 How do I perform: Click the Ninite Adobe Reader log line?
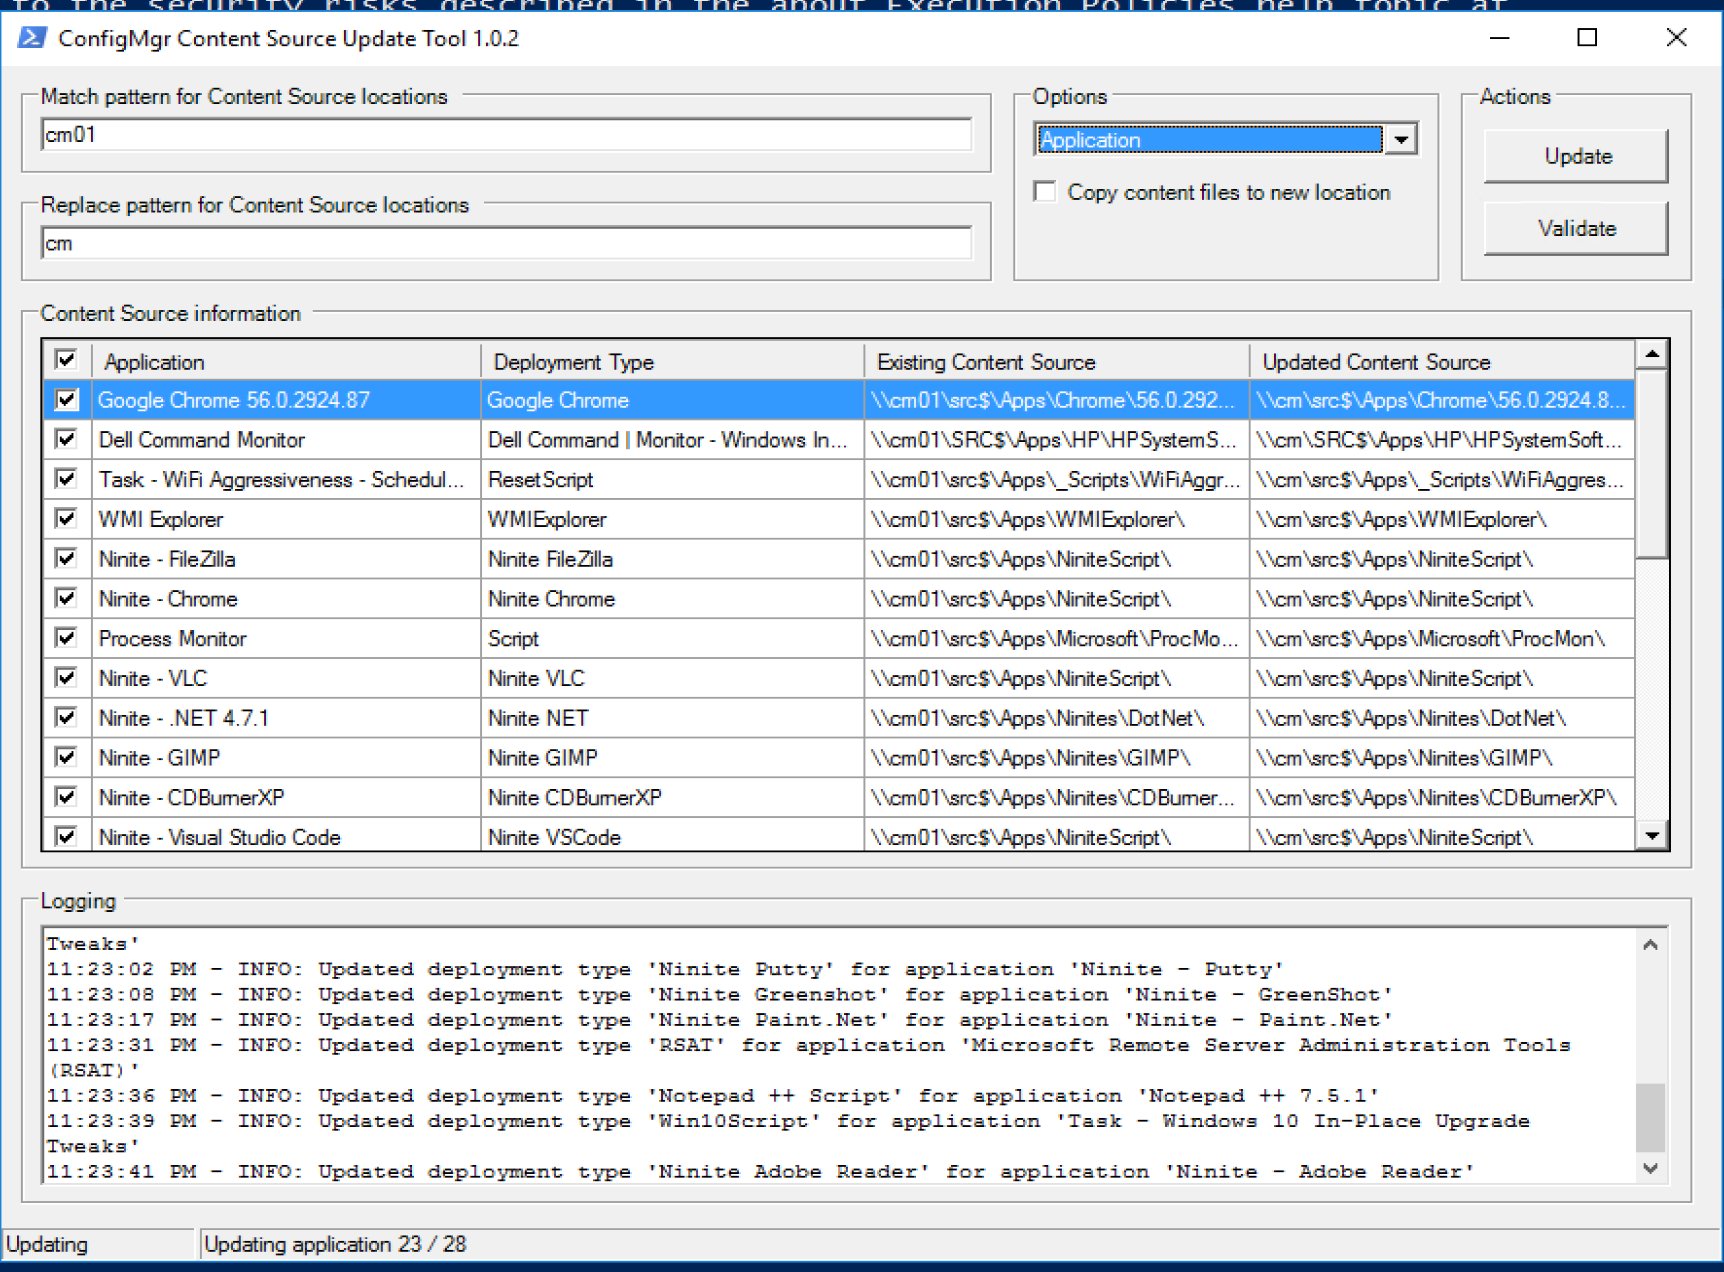(760, 1172)
